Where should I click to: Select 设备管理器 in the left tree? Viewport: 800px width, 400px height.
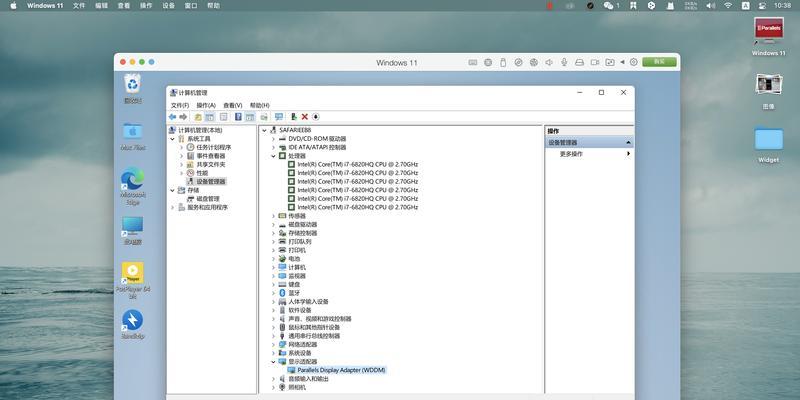click(211, 182)
